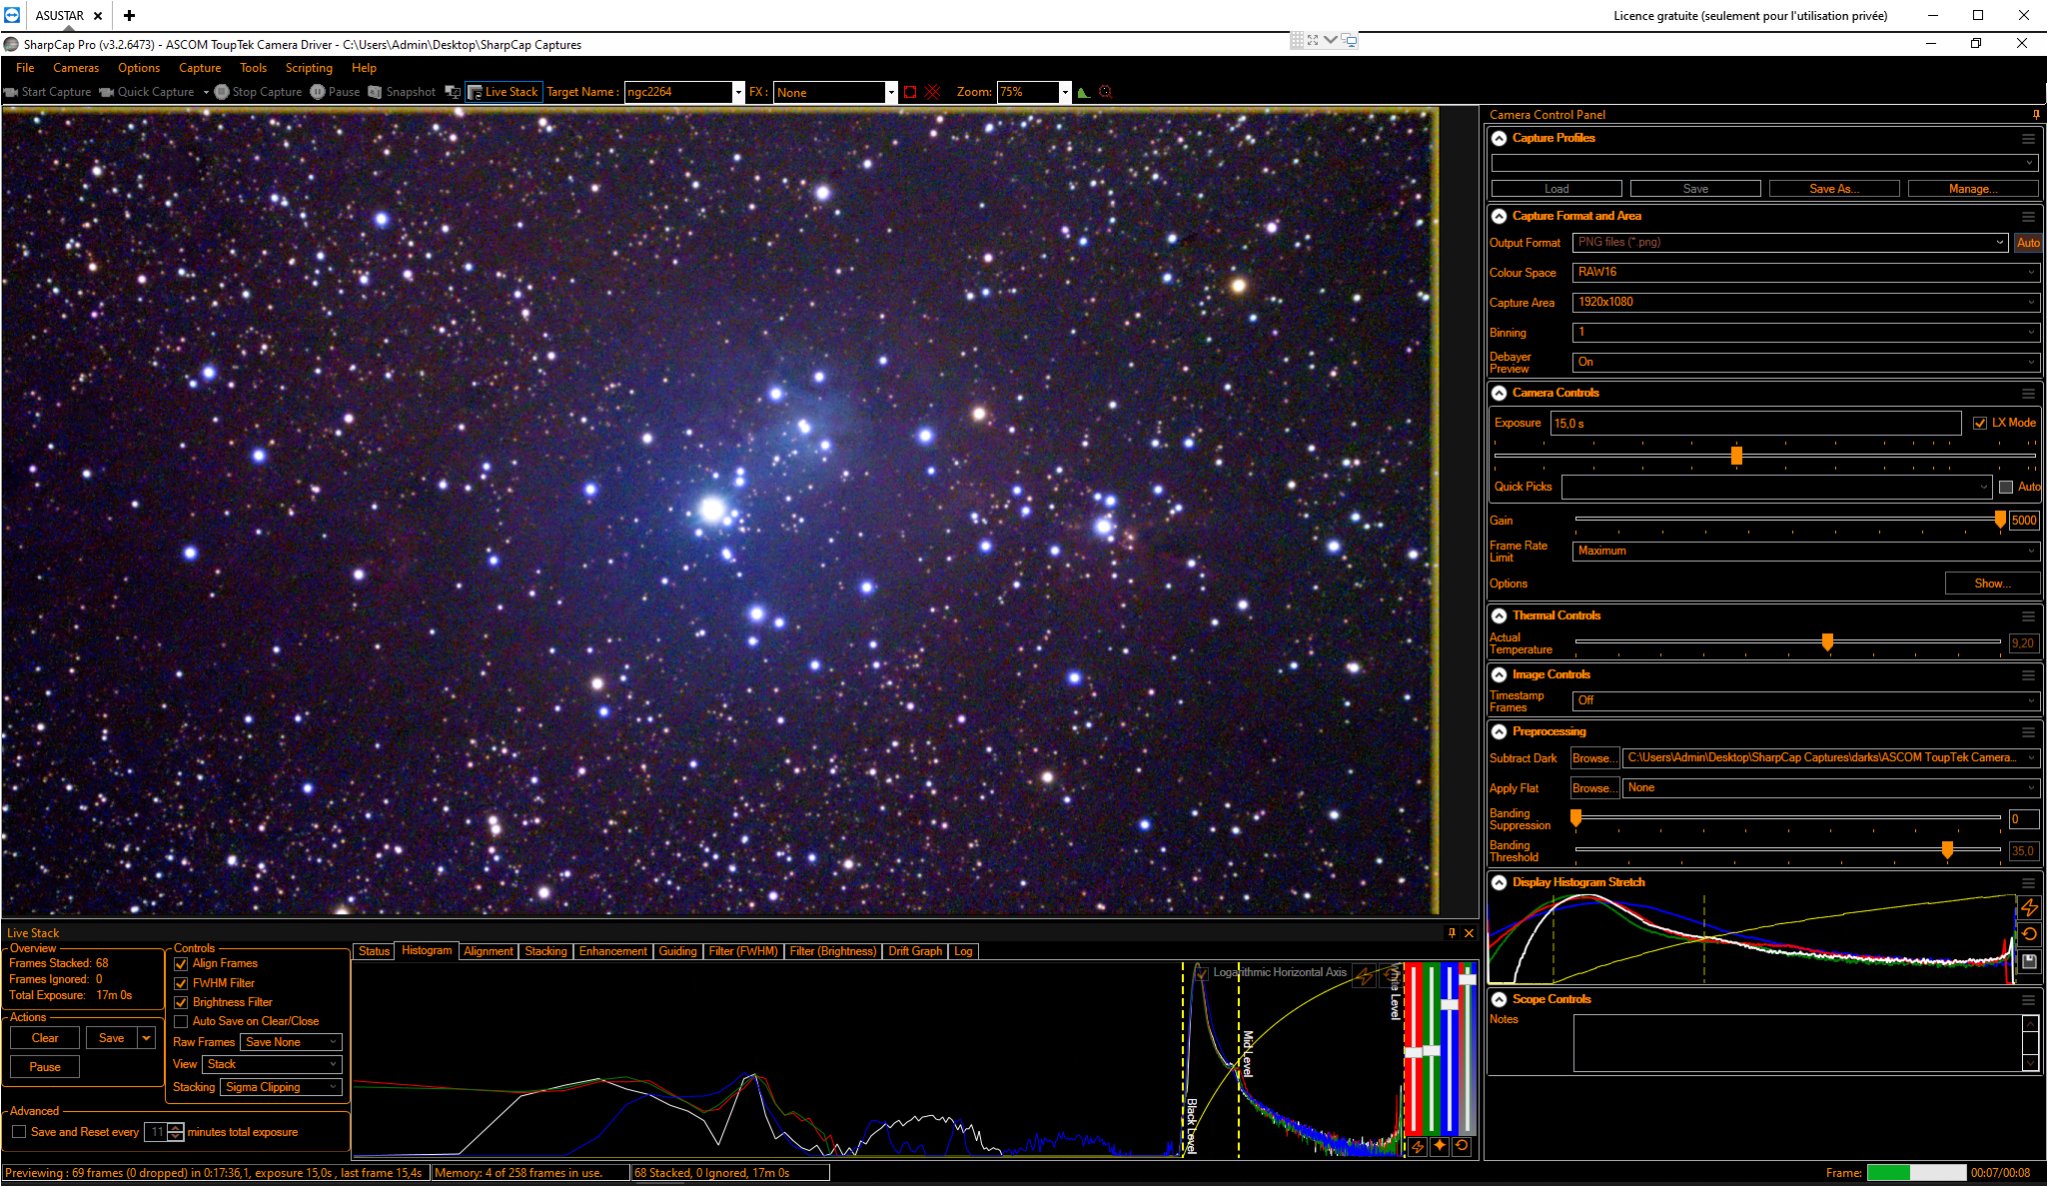Click the red crosshair reticule icon
This screenshot has width=2048, height=1187.
933,92
